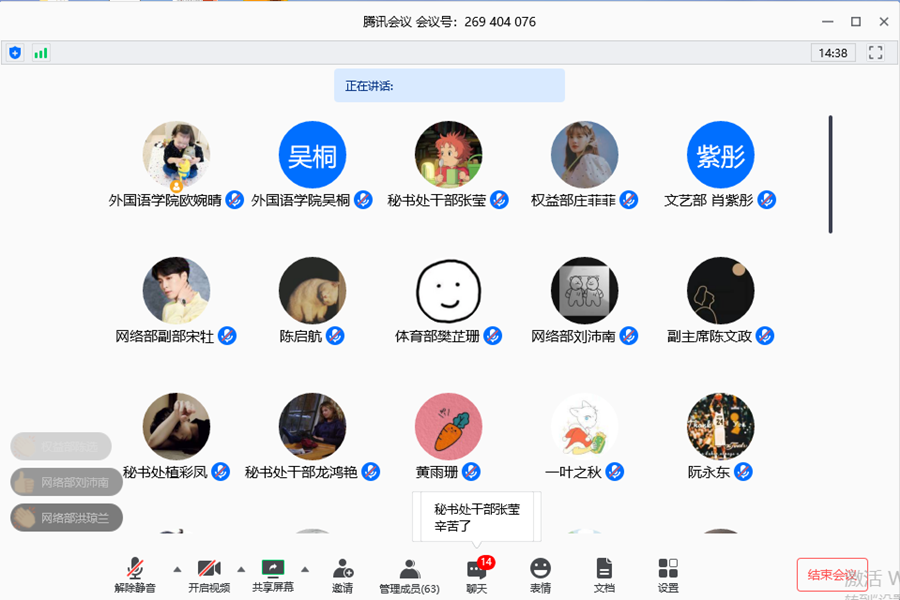Open the 设置 settings

[x=668, y=575]
